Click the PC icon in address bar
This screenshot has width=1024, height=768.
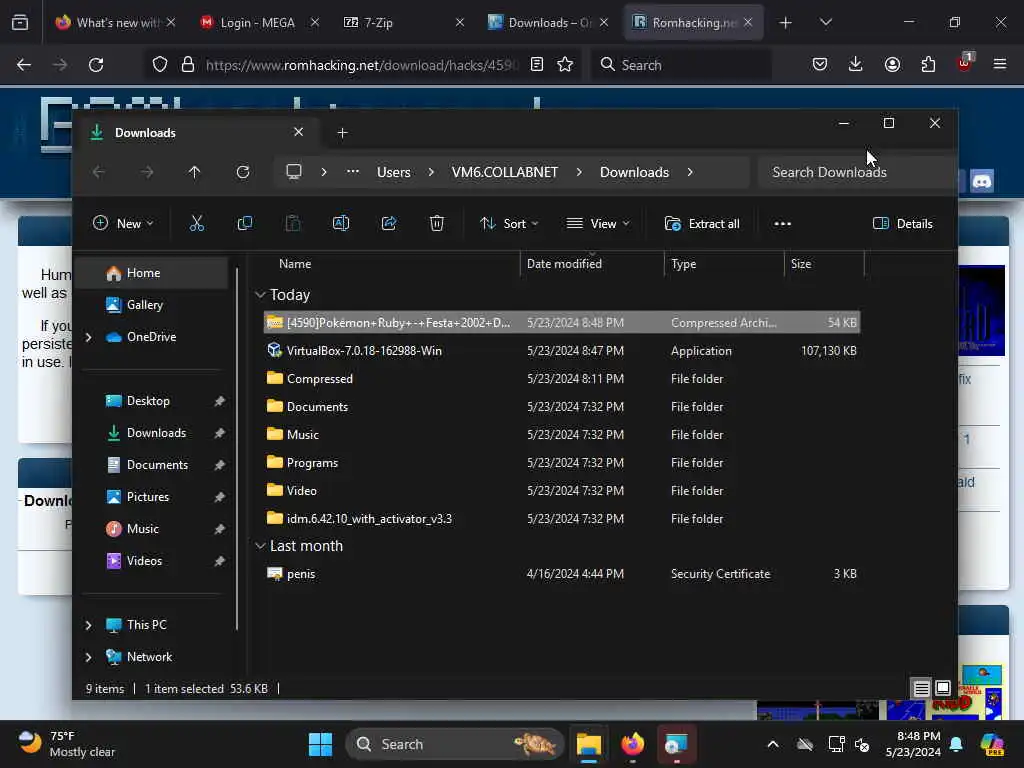(x=294, y=172)
